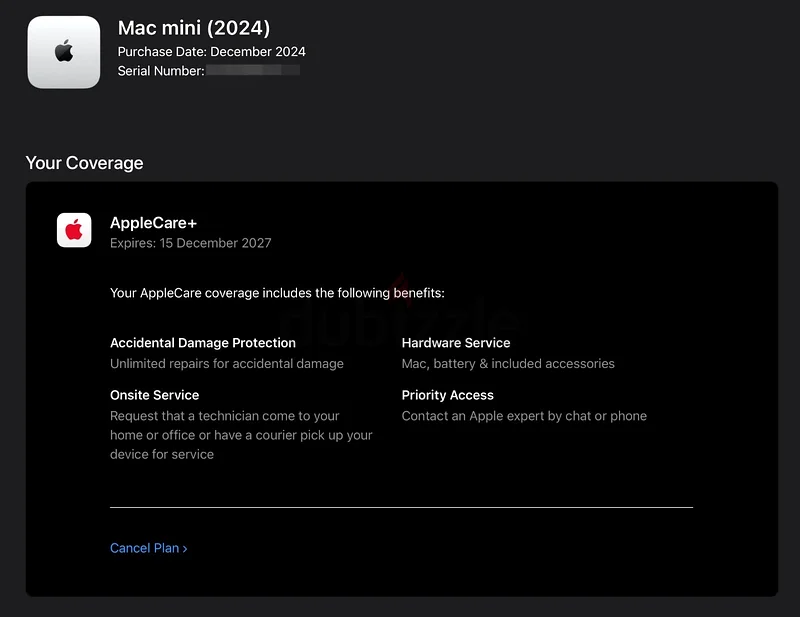This screenshot has height=617, width=800.
Task: Click the red AppleCare+ logo icon
Action: pos(74,230)
